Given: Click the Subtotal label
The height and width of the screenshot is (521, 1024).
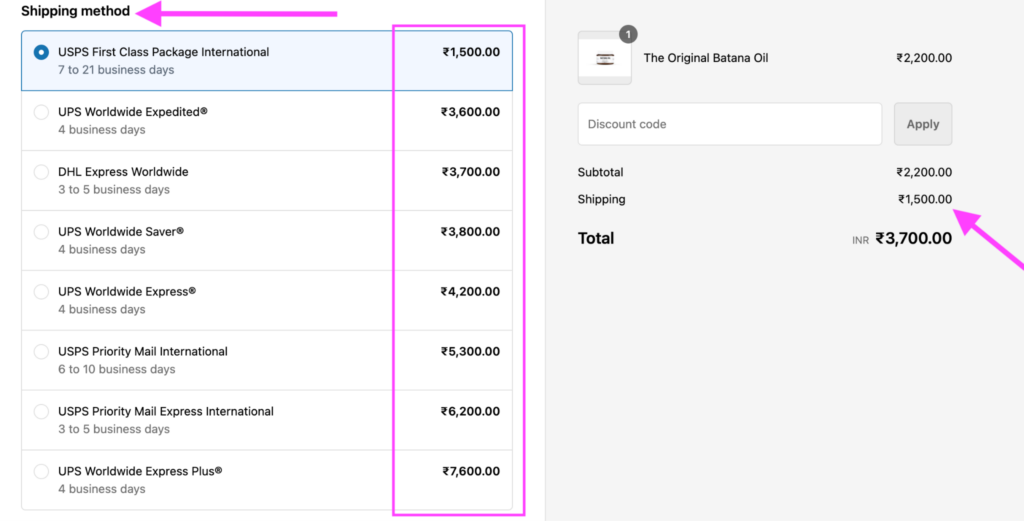Looking at the screenshot, I should (600, 172).
